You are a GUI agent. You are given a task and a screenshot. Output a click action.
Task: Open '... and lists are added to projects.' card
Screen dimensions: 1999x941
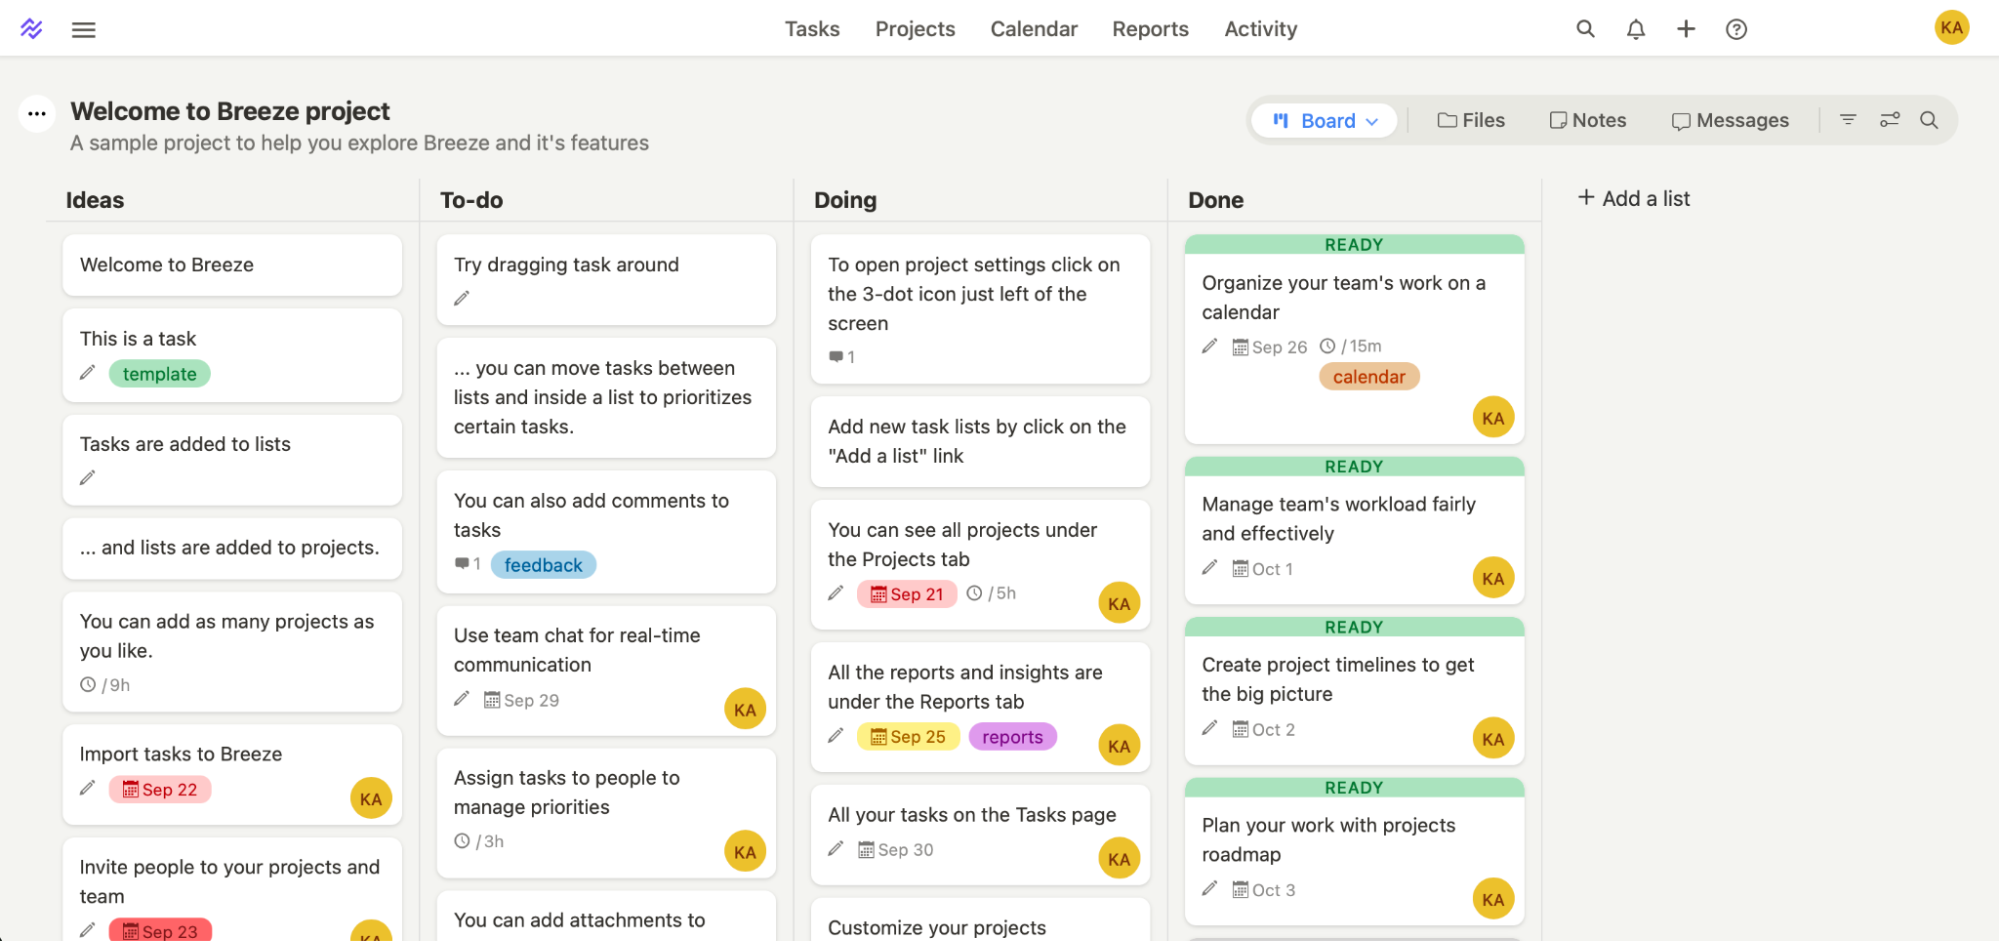232,548
